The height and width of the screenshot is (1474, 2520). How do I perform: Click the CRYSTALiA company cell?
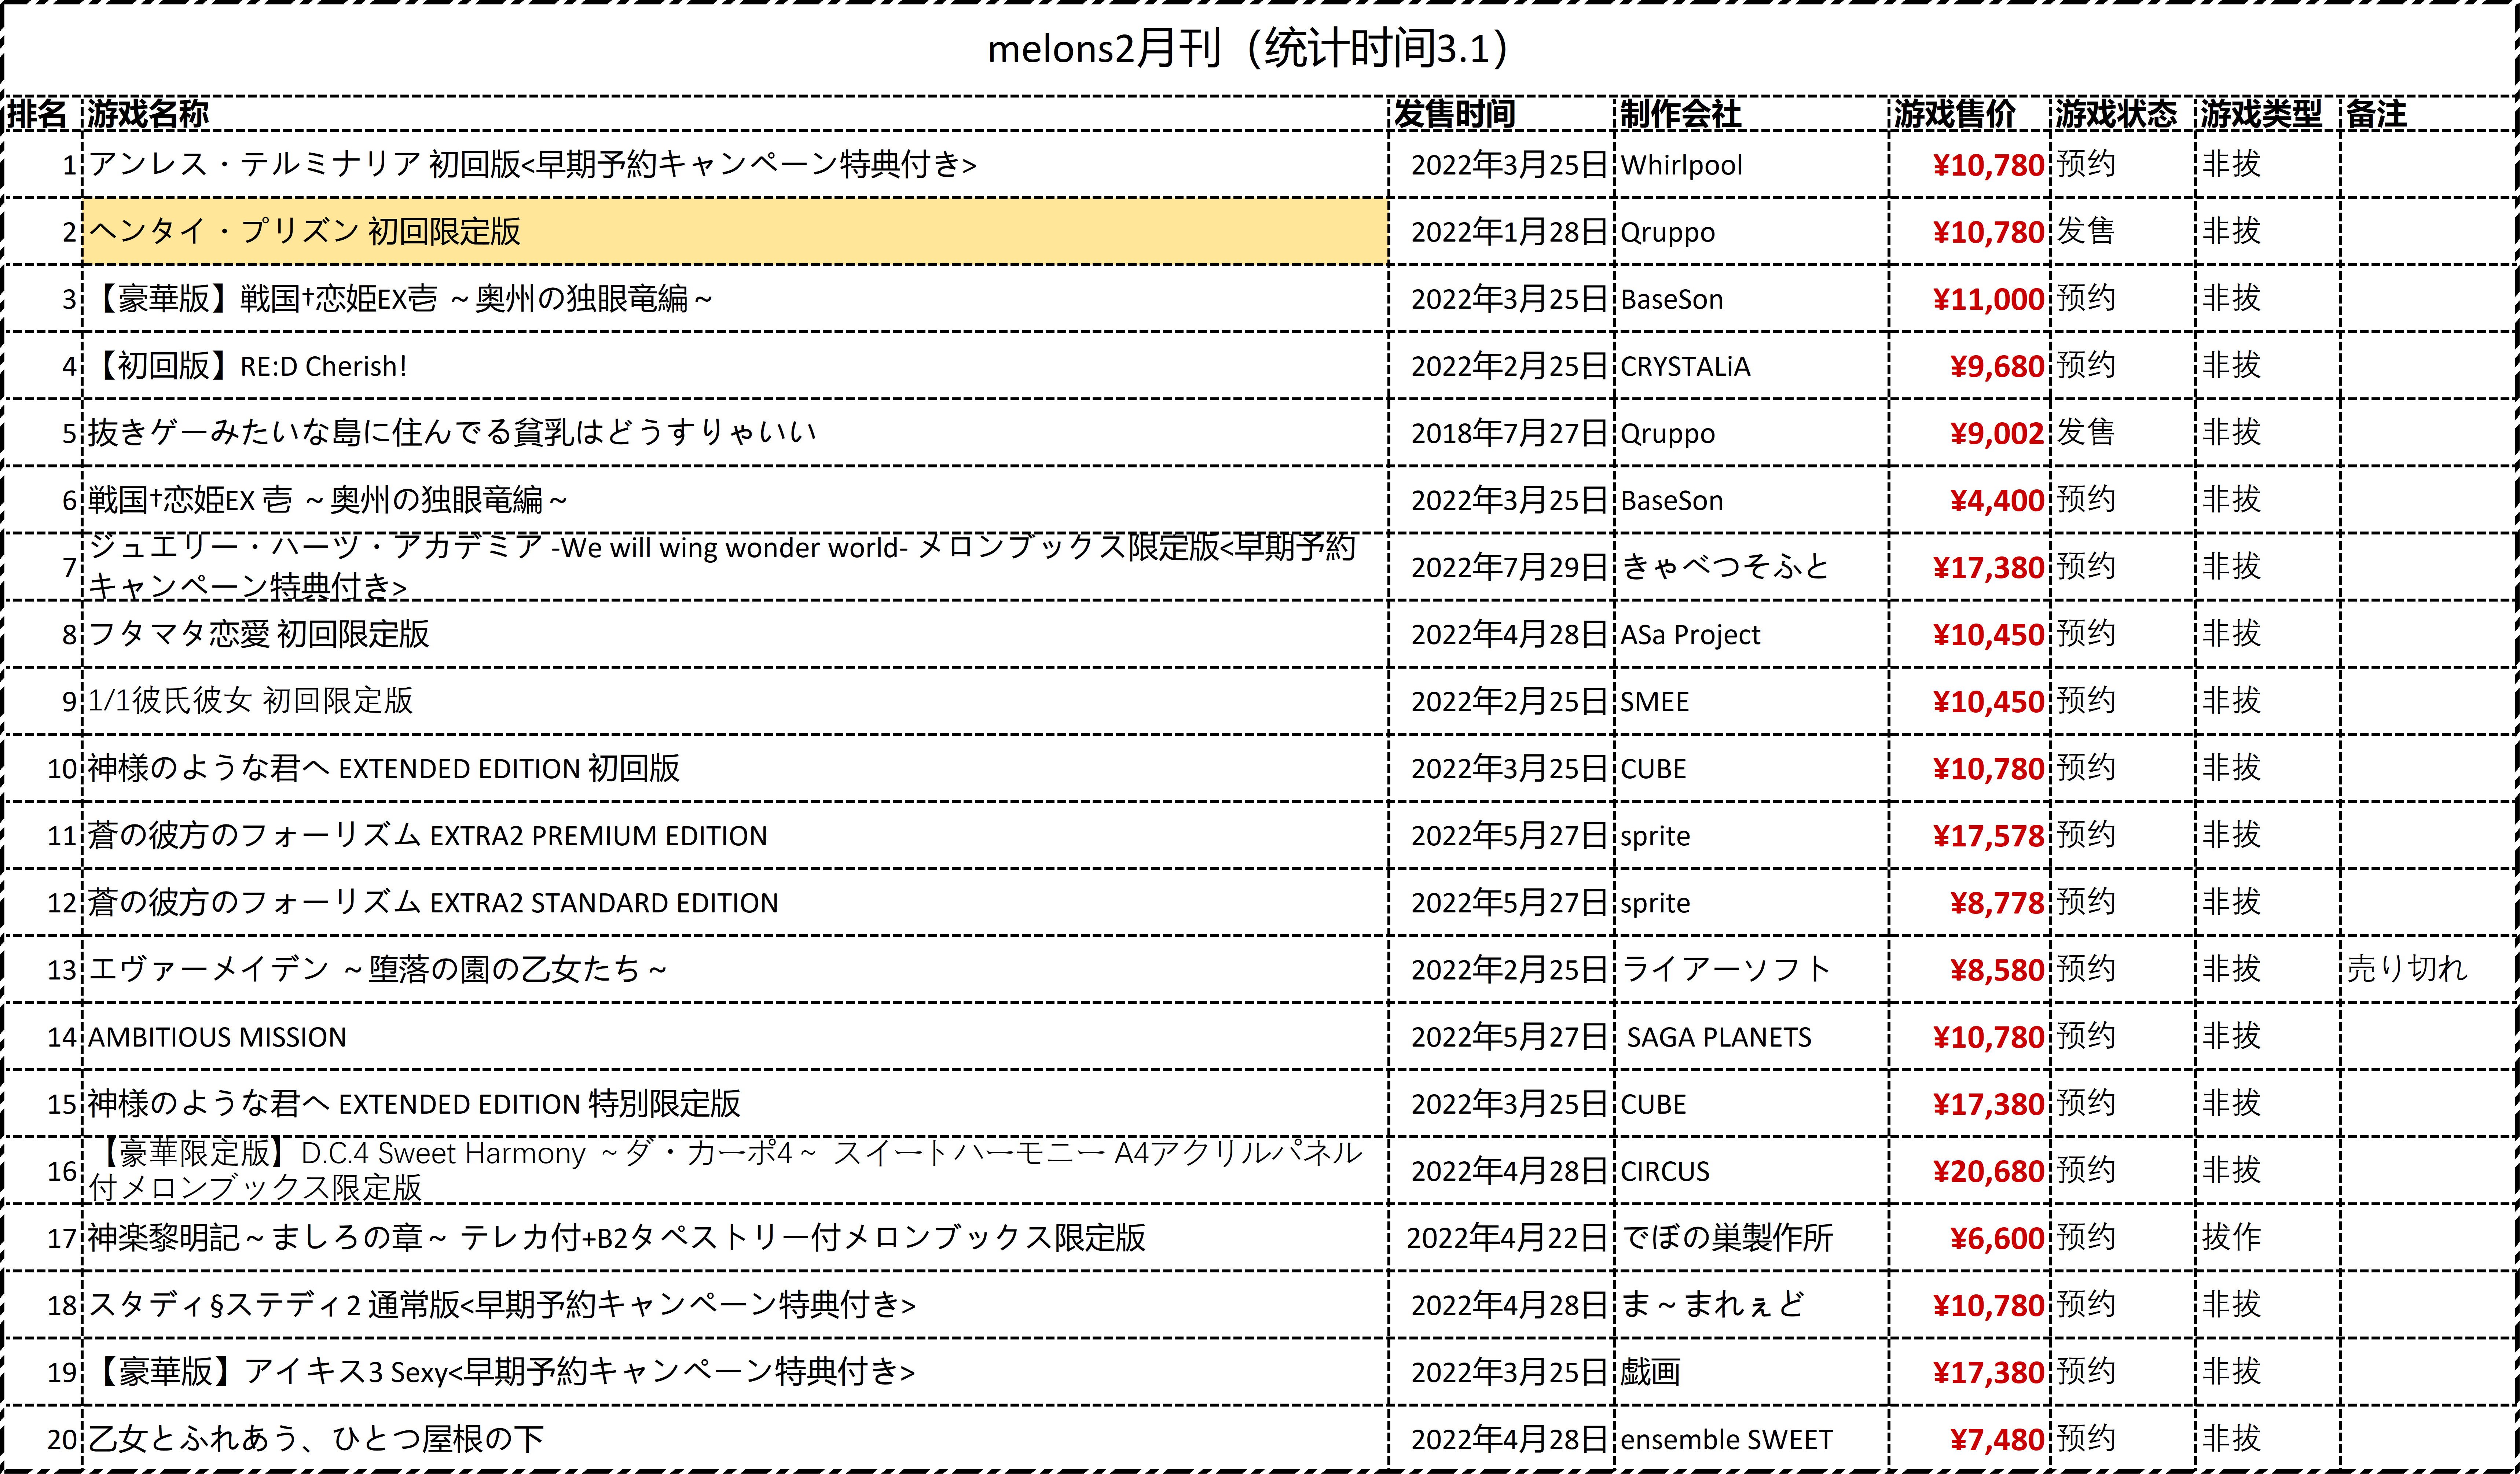pyautogui.click(x=1751, y=365)
